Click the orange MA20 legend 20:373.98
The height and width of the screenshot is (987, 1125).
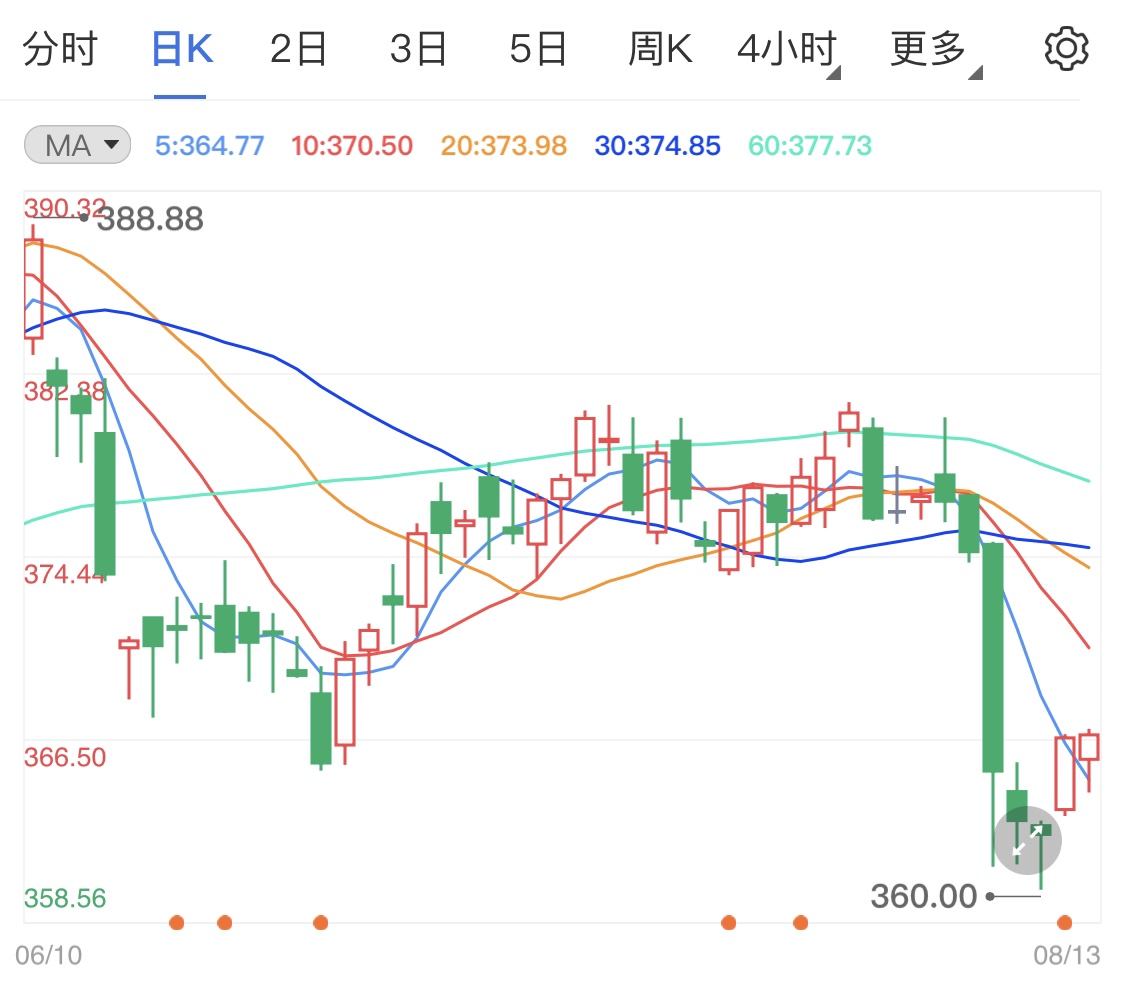[x=504, y=146]
